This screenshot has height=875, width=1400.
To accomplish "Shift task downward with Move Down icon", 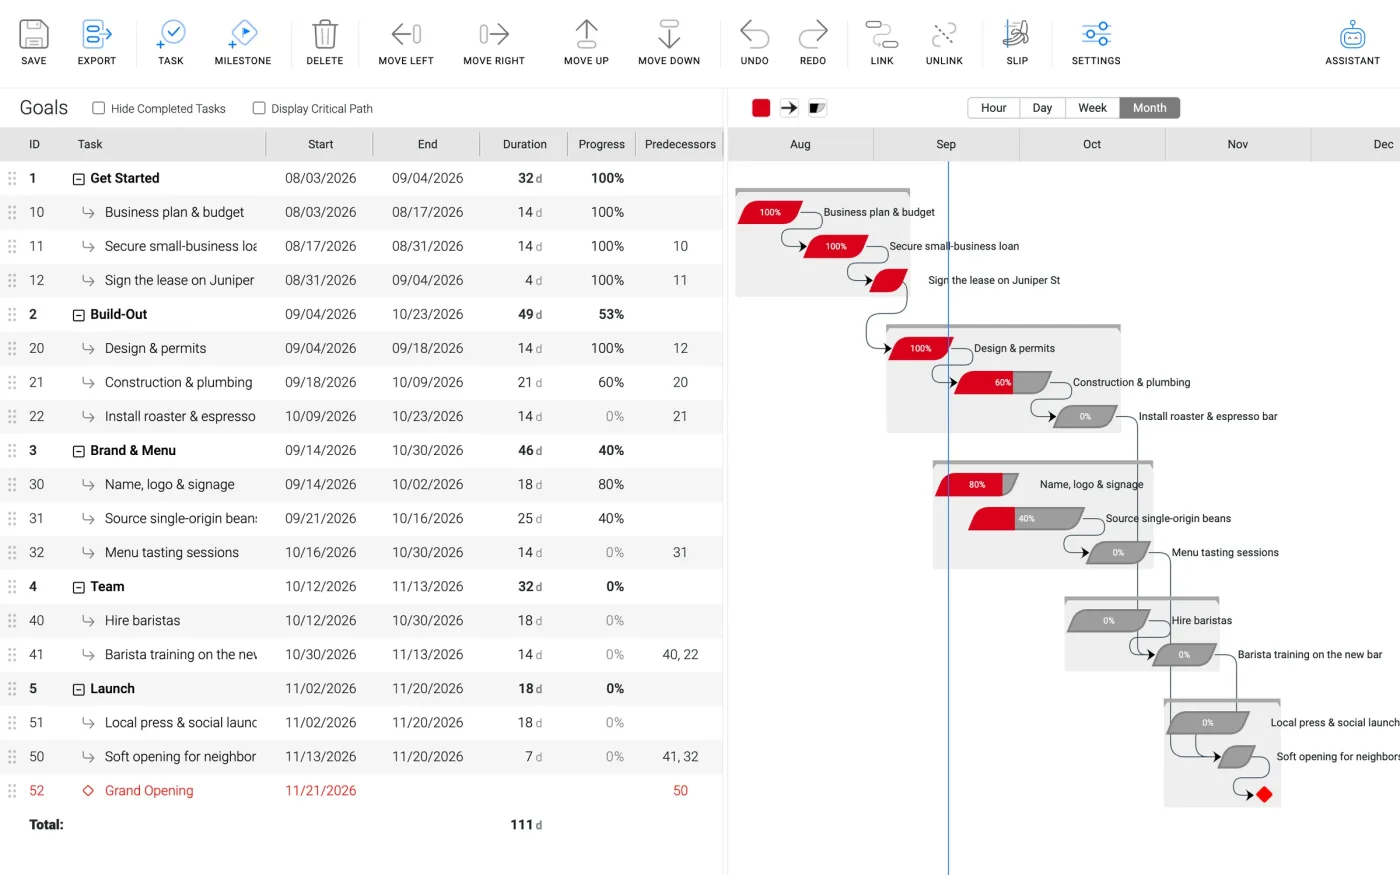I will 669,34.
